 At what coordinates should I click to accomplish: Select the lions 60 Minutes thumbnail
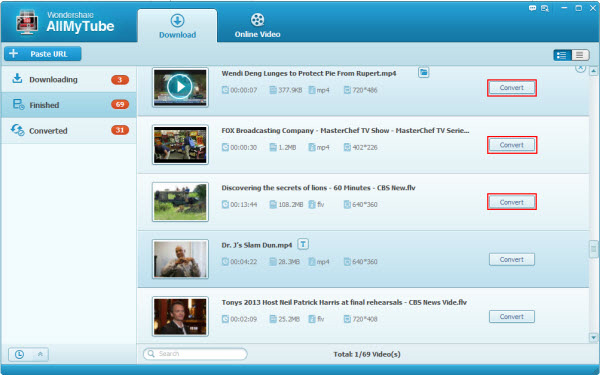pyautogui.click(x=180, y=202)
